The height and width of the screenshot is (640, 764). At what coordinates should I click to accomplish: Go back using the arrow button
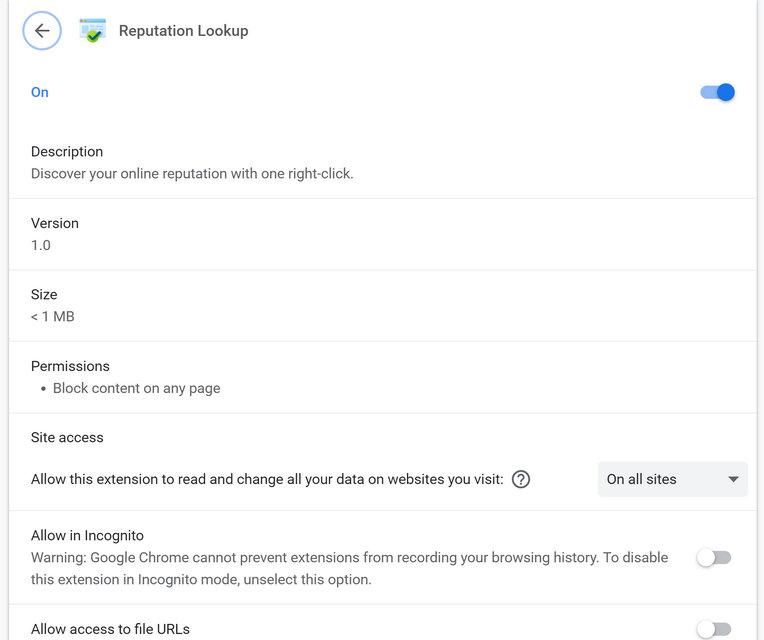click(42, 31)
